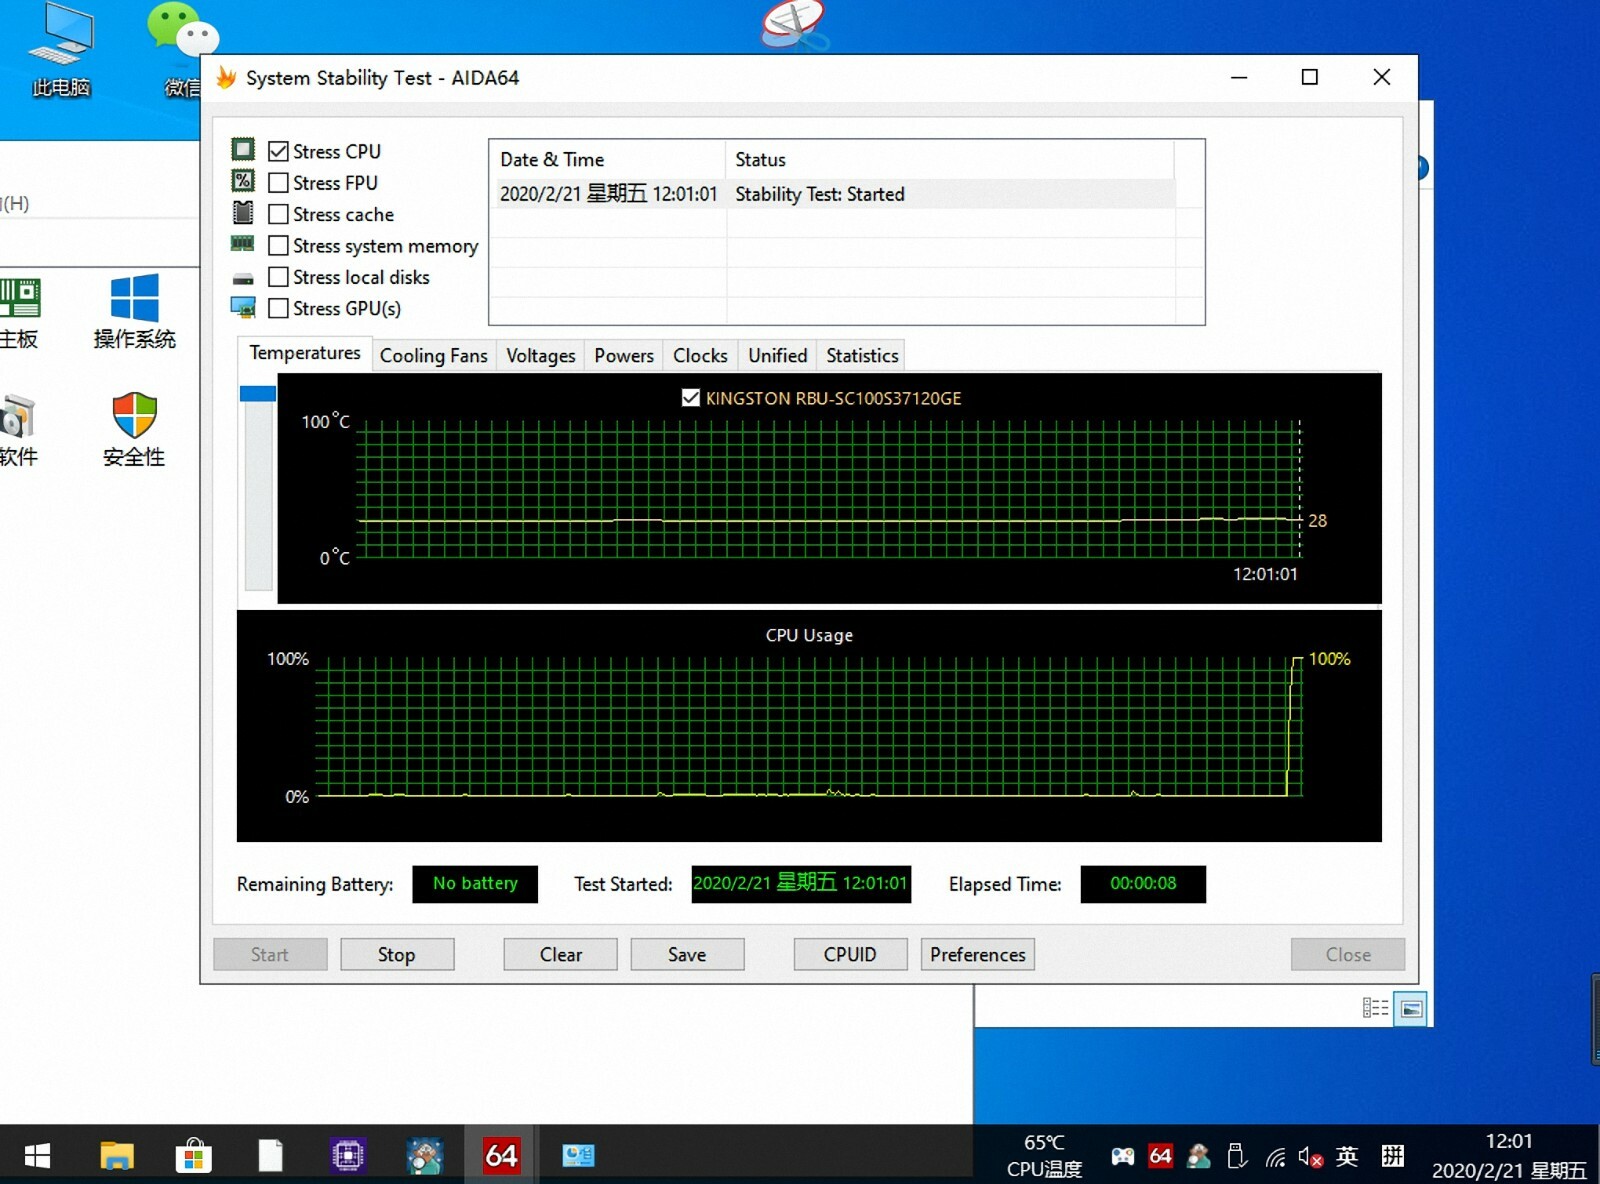Click the 65℃ CPU温度 taskbar readout

[1044, 1155]
